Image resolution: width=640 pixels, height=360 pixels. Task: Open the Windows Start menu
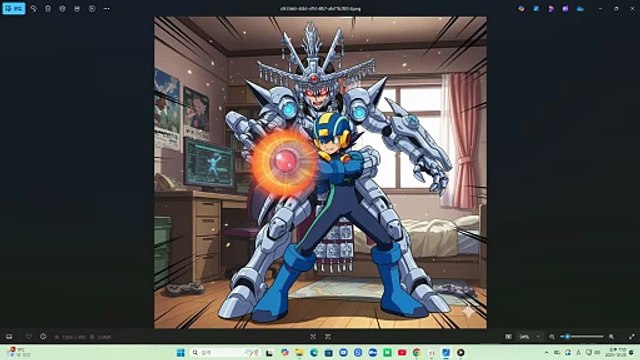pos(180,353)
